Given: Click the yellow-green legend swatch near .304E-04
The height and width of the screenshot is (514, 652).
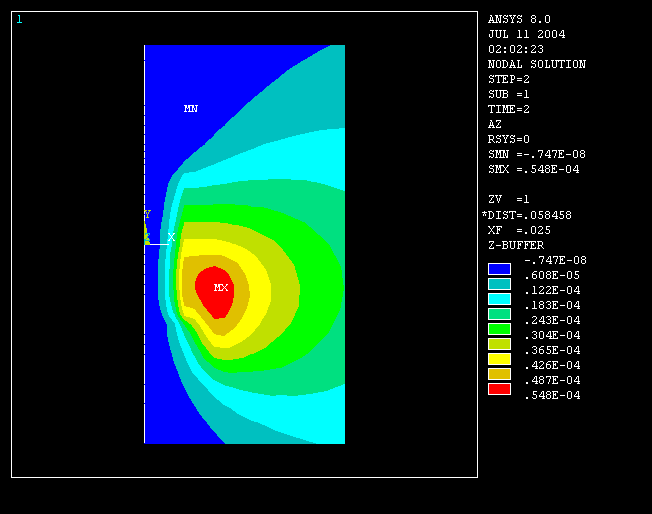Looking at the screenshot, I should tap(499, 344).
